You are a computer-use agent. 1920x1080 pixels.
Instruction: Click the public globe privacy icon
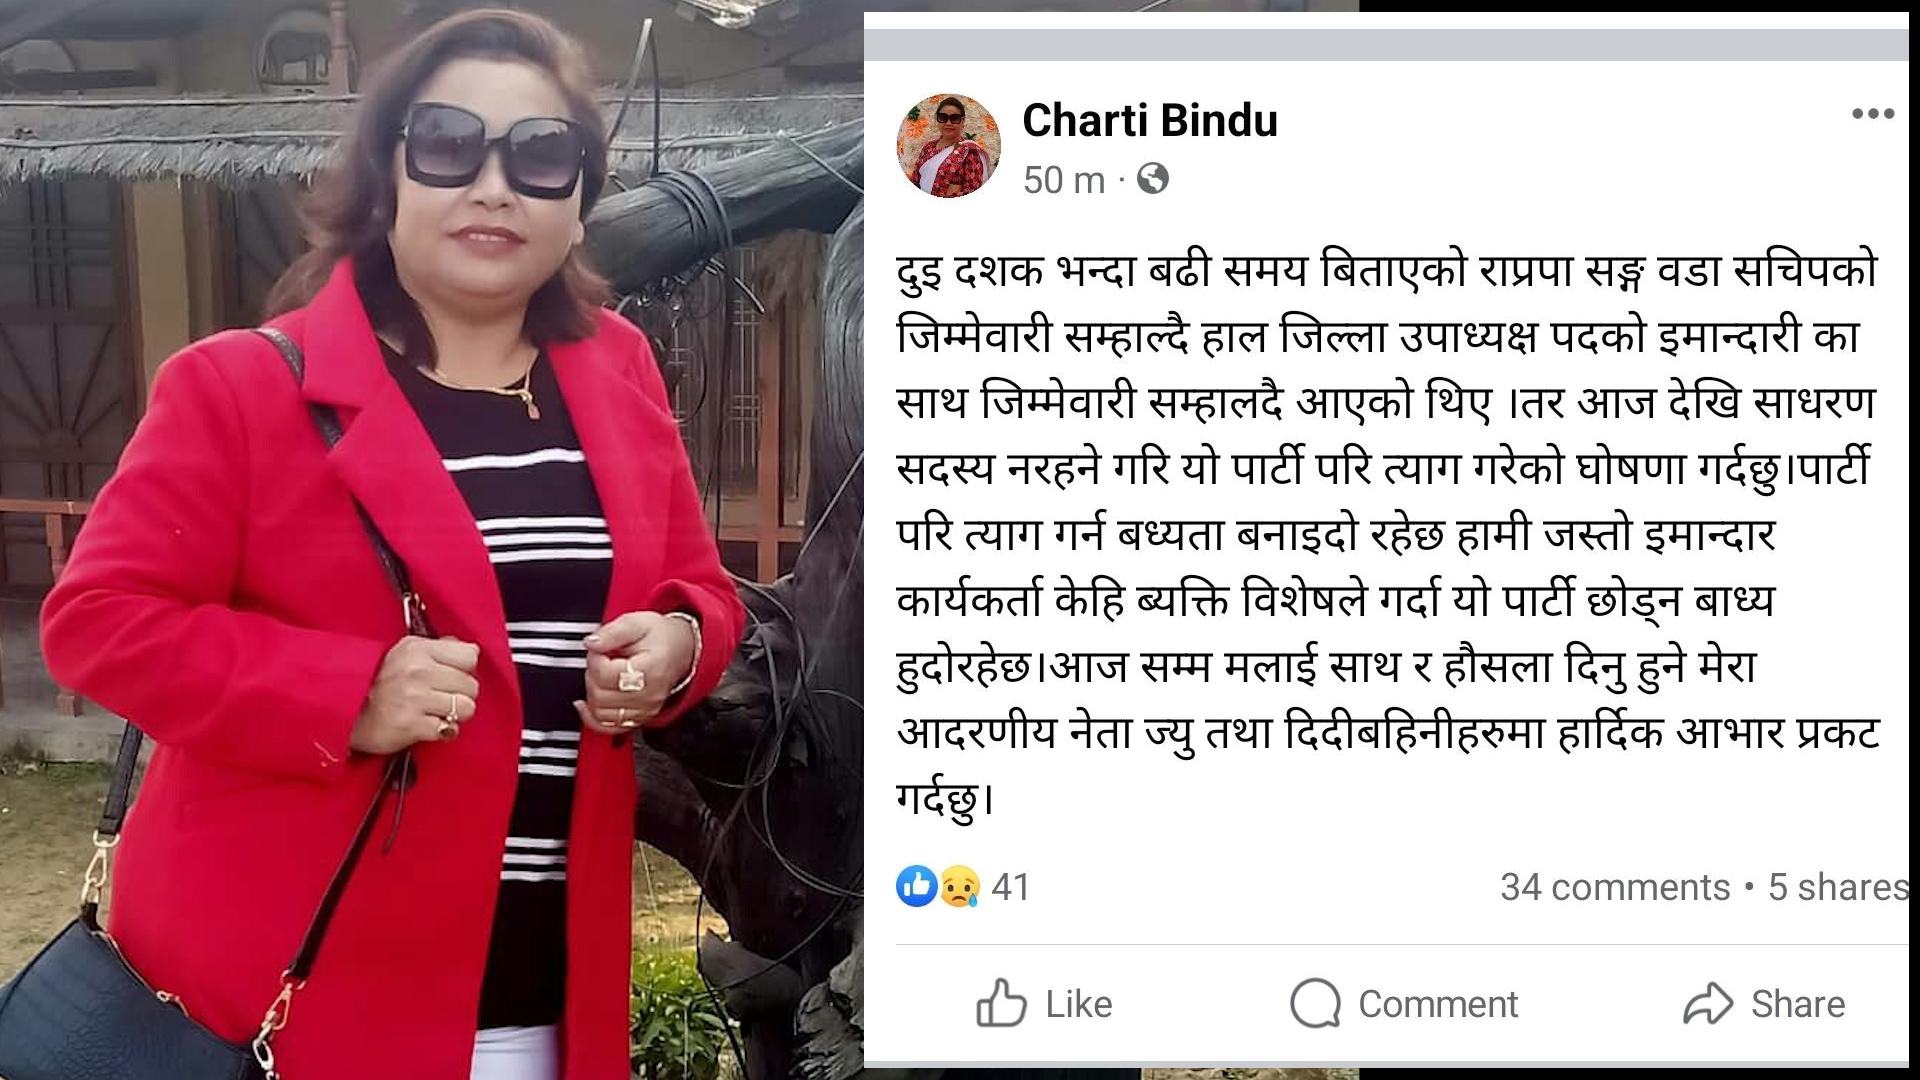[1153, 180]
